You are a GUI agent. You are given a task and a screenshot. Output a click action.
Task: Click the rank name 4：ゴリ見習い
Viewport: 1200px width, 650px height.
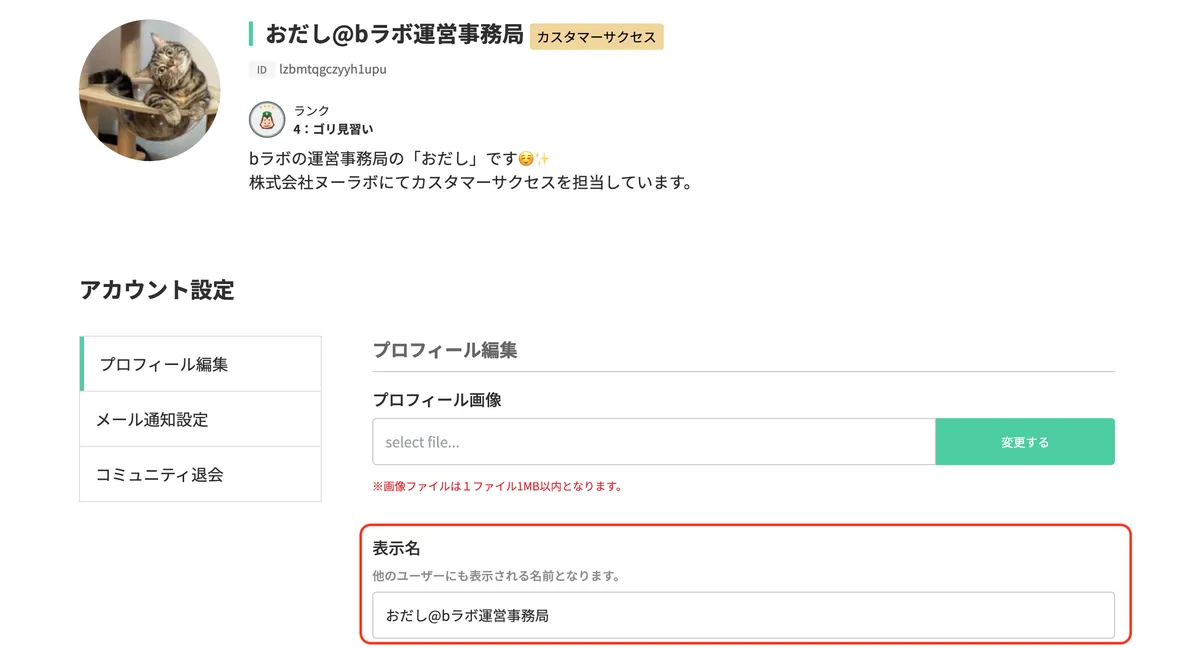click(x=333, y=129)
